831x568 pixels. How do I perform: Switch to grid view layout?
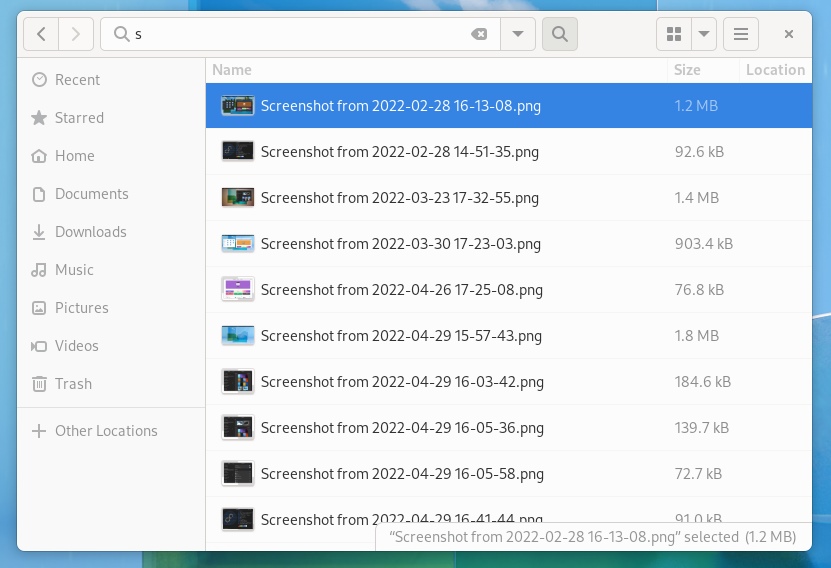click(674, 34)
